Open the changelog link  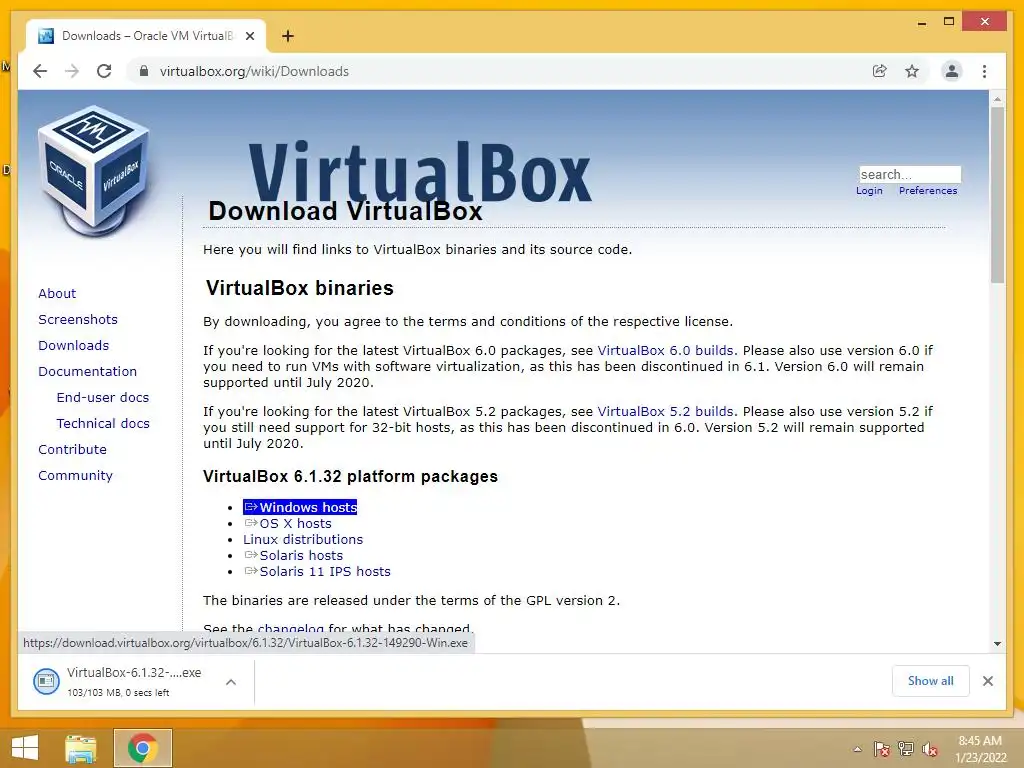point(291,629)
